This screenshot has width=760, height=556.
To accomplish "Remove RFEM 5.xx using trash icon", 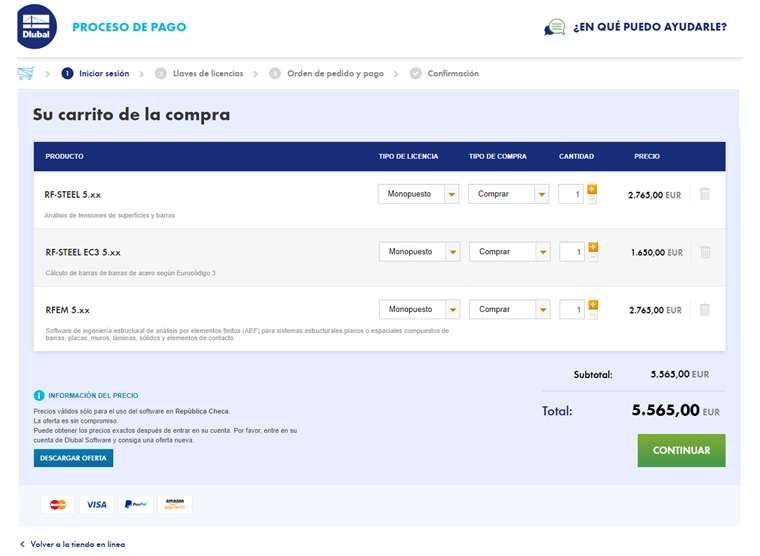I will 705,309.
